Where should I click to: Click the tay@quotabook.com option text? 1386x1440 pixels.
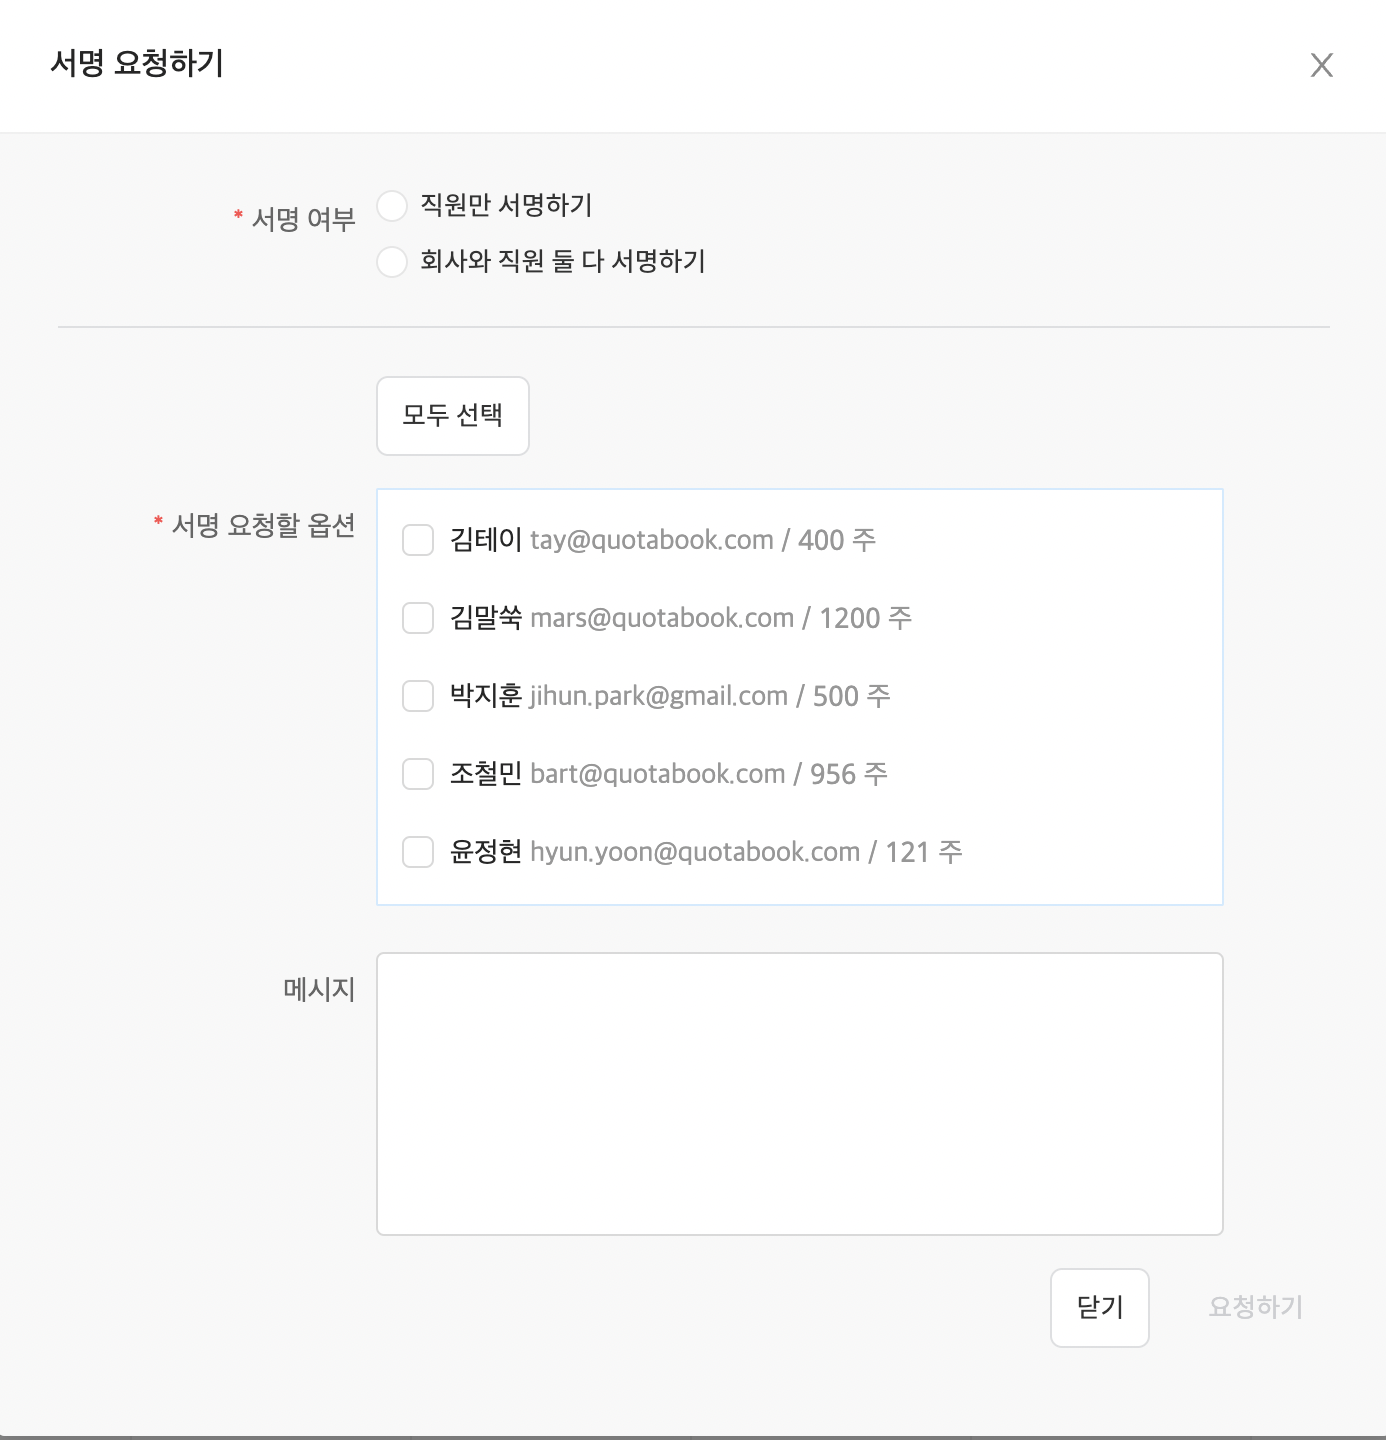(703, 540)
